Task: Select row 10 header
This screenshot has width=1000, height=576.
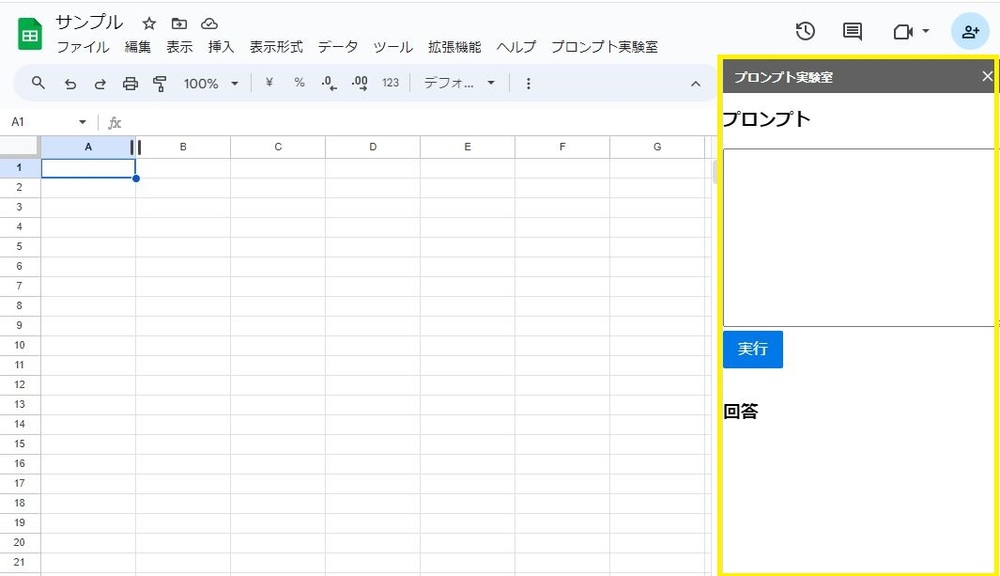Action: tap(20, 345)
